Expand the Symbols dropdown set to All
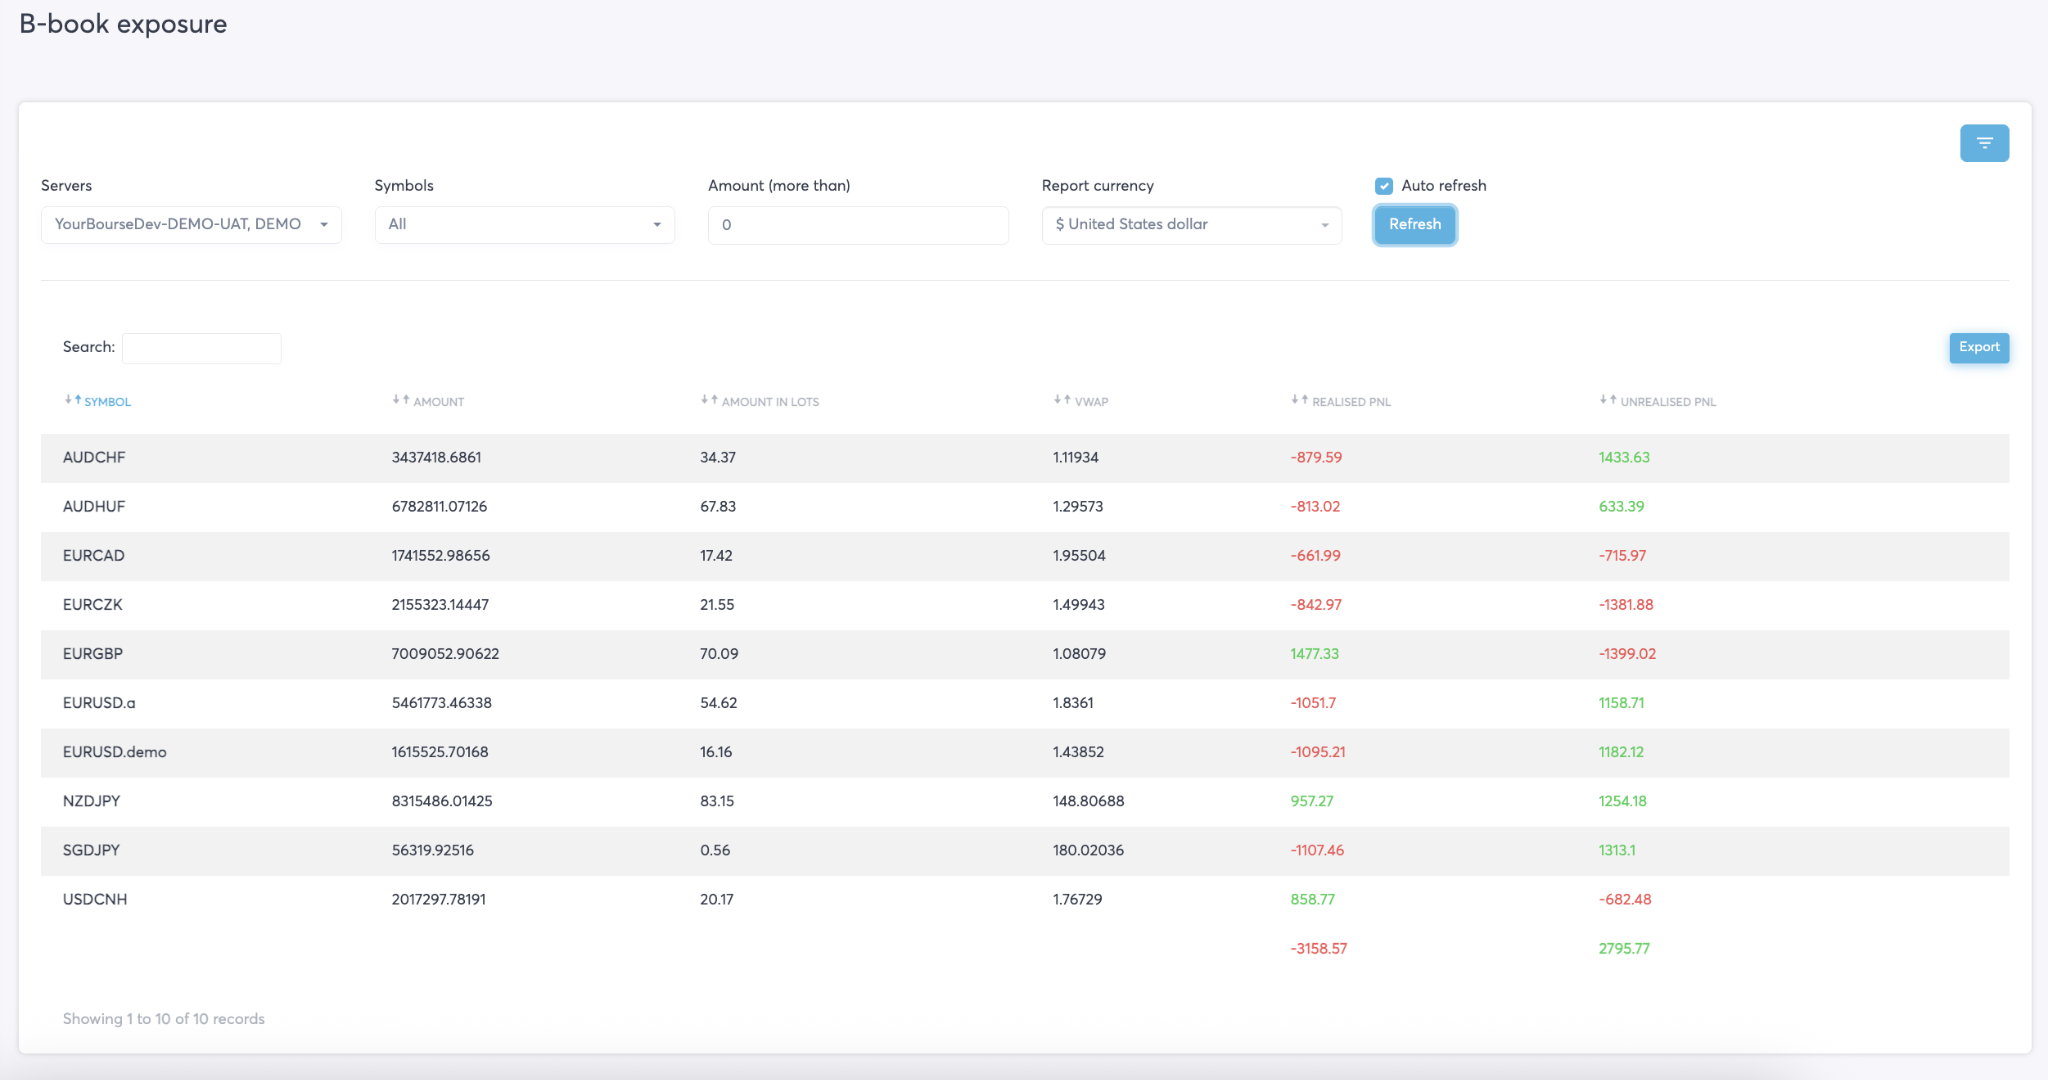Screen dimensions: 2048x1080 click(524, 224)
